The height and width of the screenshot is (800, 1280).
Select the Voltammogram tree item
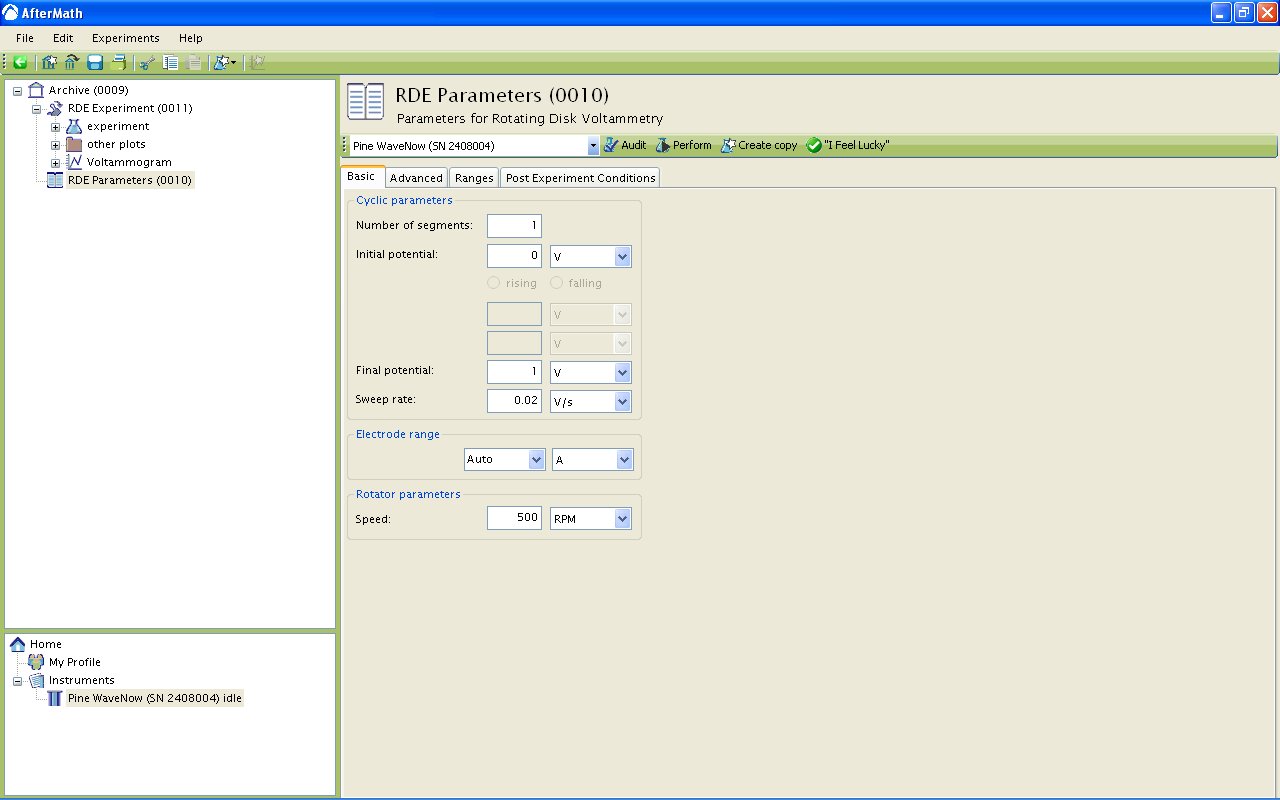click(129, 162)
